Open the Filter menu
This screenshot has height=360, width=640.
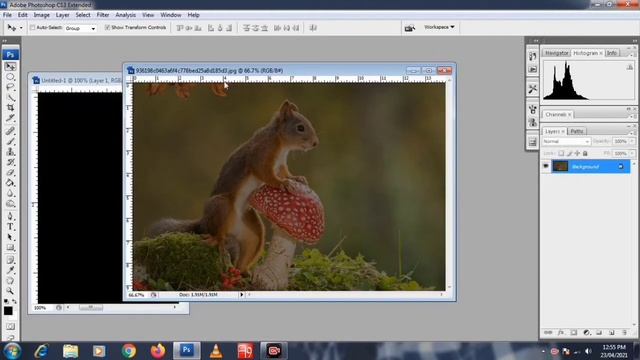(102, 15)
